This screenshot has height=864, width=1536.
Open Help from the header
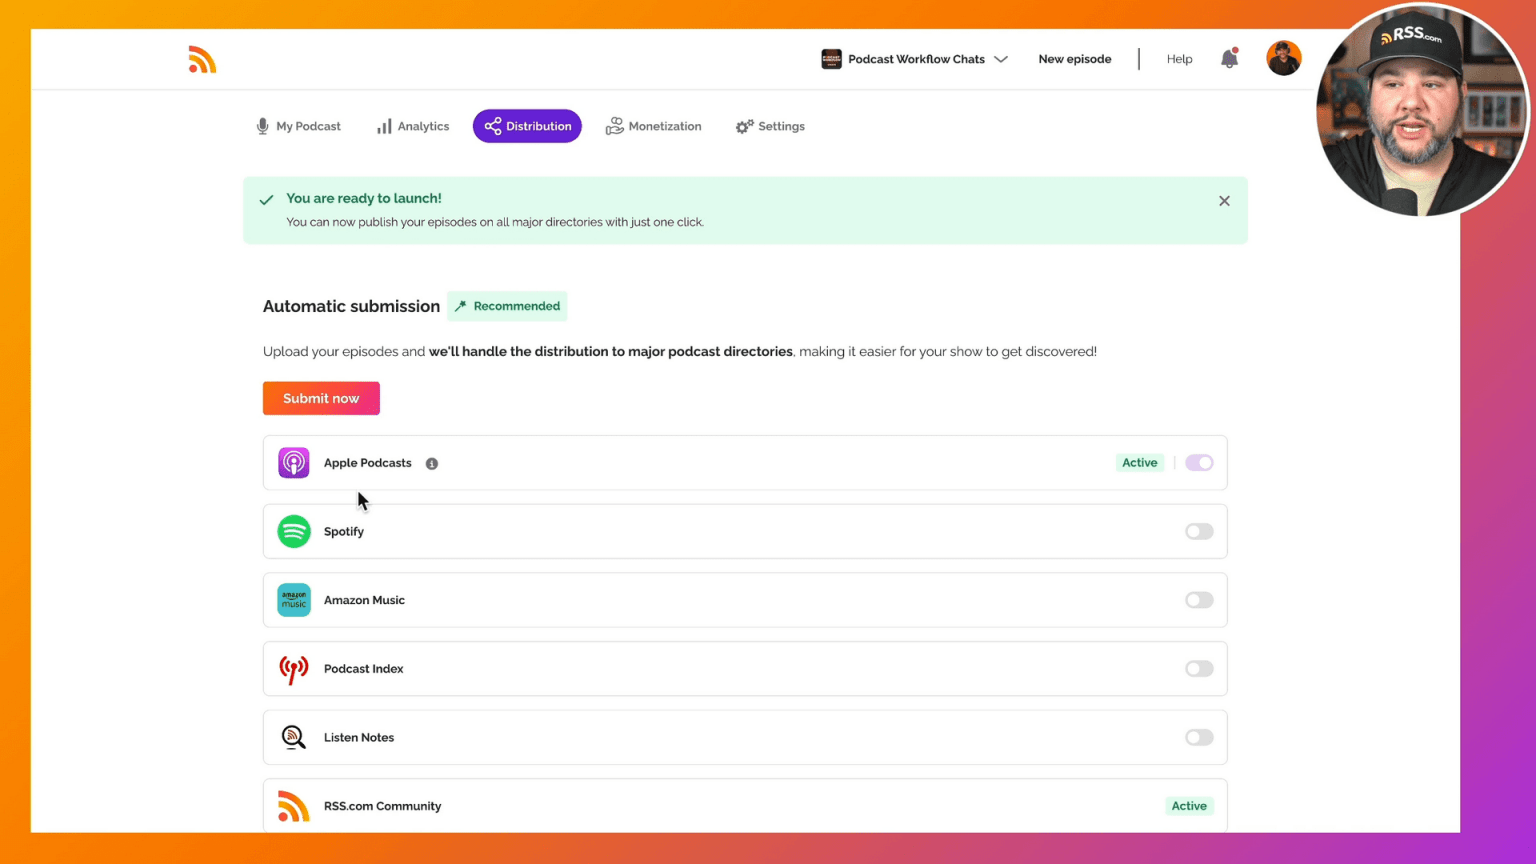(1179, 59)
